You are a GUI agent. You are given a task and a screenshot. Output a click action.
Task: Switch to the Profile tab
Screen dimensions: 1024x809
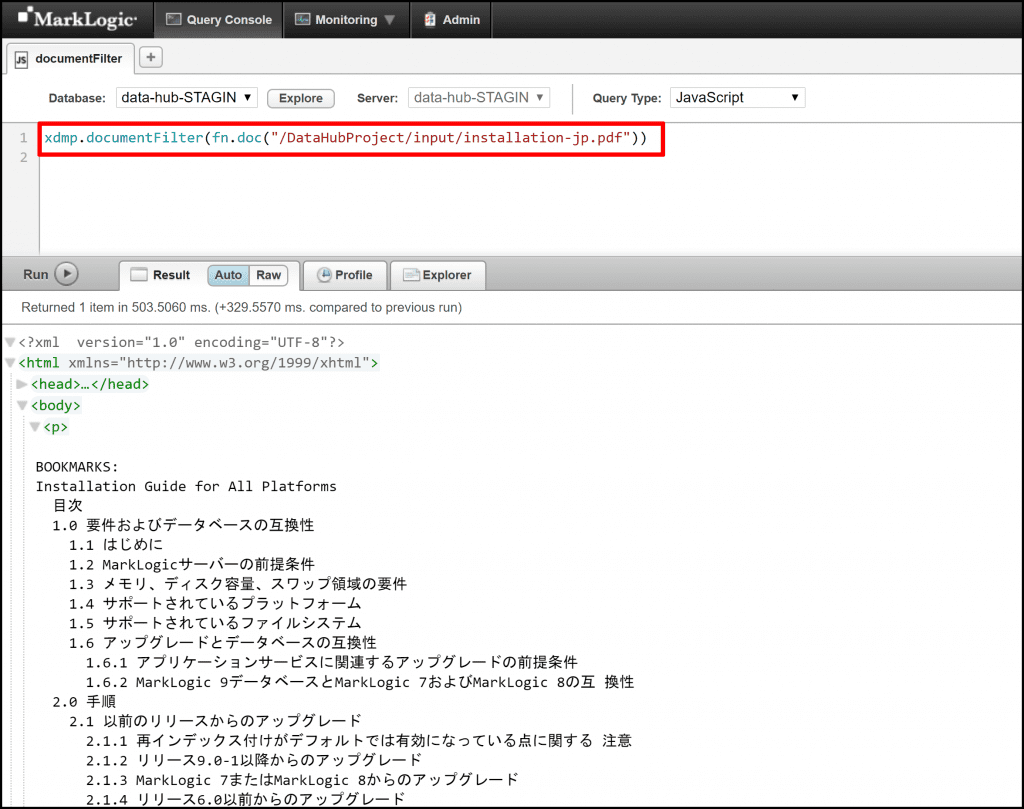(345, 275)
